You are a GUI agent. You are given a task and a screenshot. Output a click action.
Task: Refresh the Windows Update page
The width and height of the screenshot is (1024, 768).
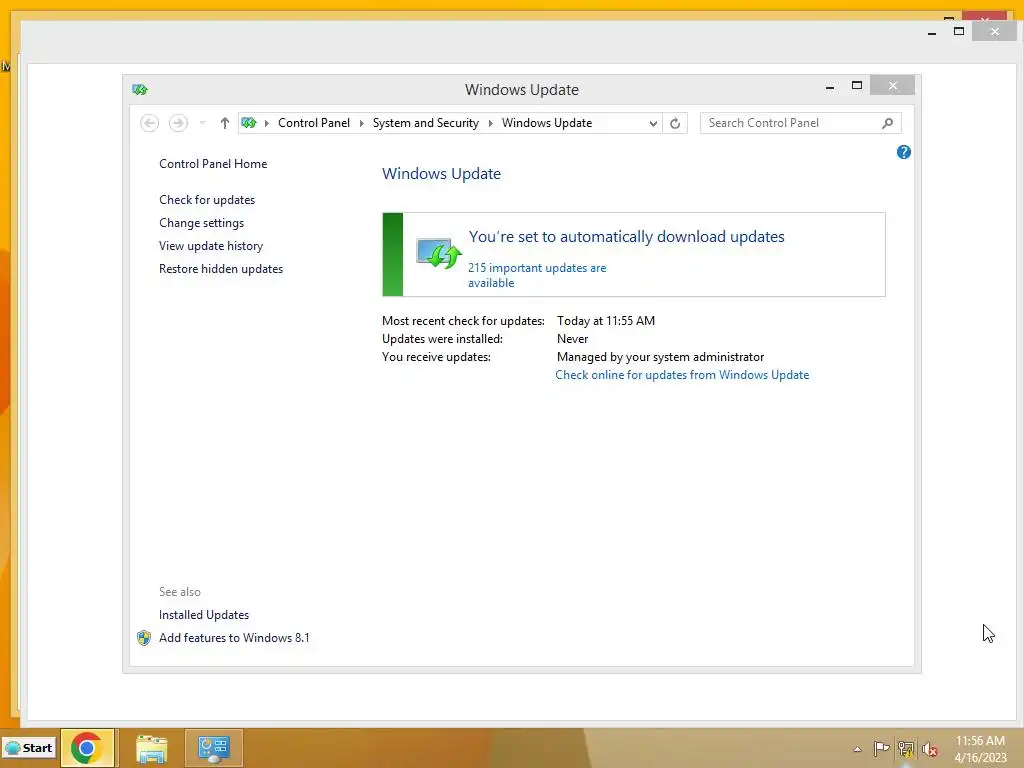tap(675, 123)
